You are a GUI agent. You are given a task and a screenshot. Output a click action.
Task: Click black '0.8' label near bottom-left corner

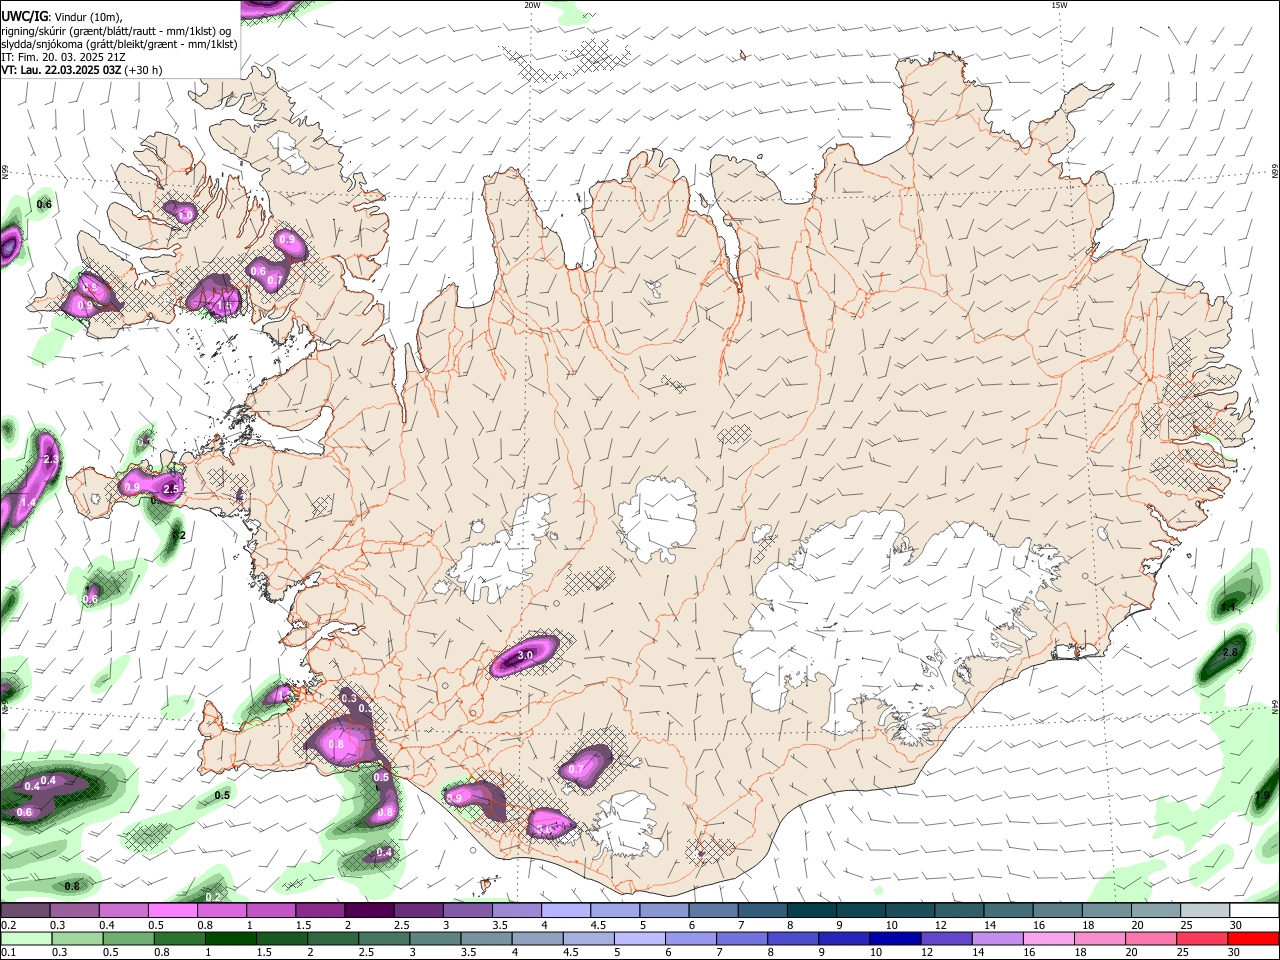pos(72,886)
